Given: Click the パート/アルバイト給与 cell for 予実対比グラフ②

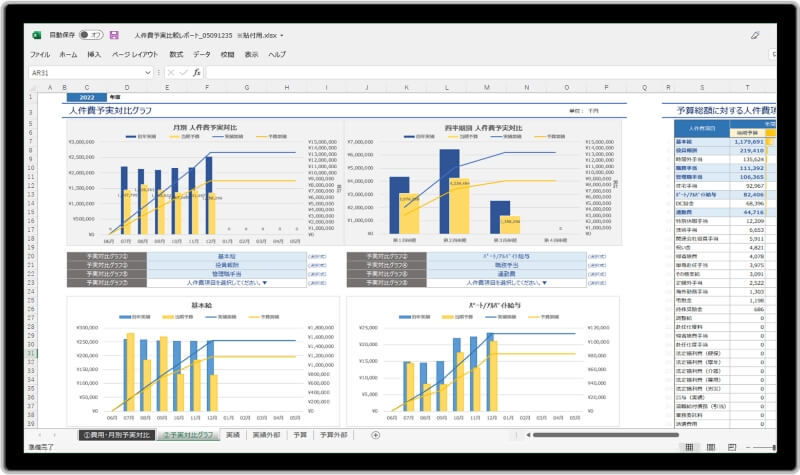Looking at the screenshot, I should (487, 256).
